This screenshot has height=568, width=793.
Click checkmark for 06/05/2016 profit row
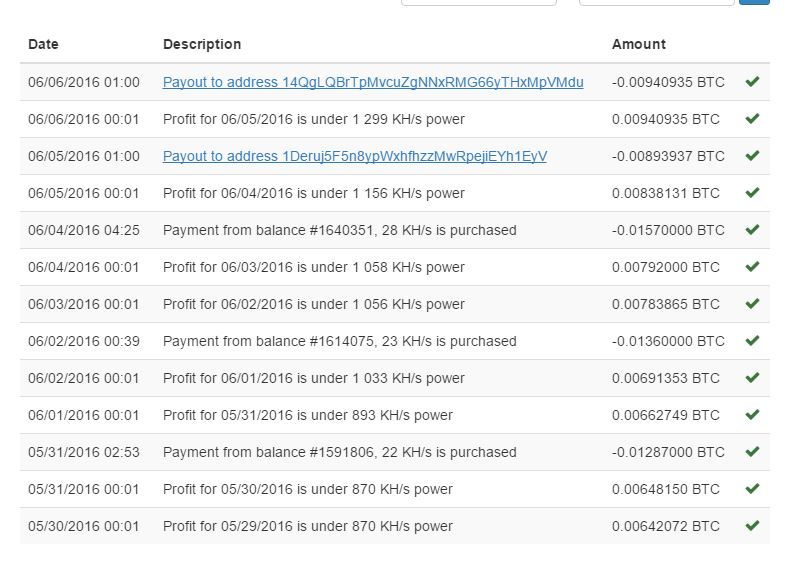pos(752,119)
